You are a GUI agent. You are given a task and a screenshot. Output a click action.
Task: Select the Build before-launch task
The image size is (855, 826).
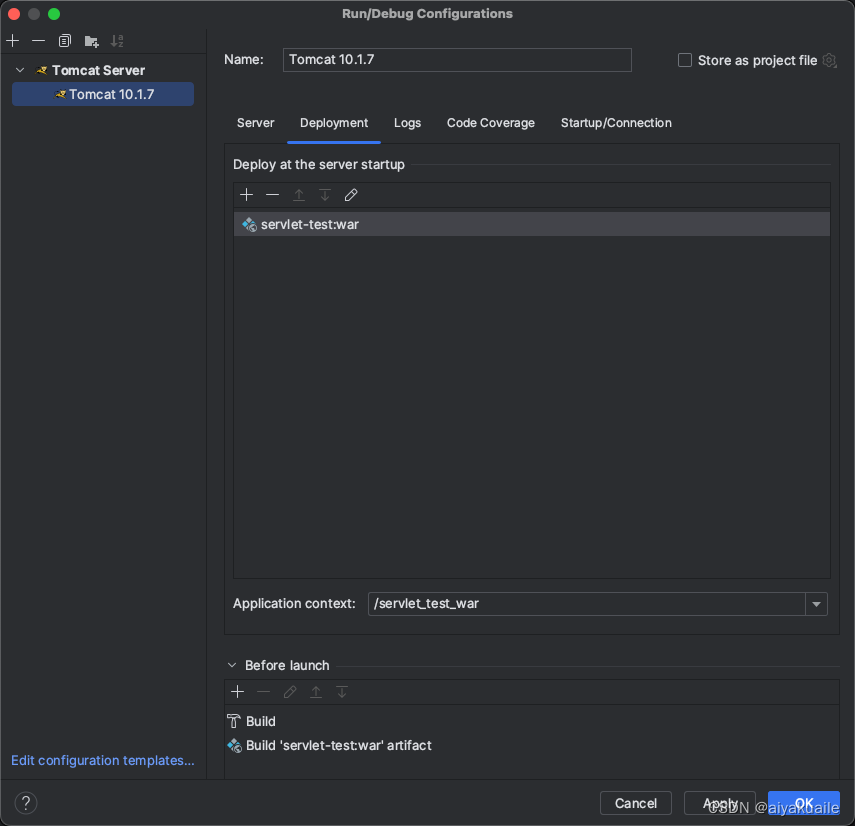pos(532,721)
